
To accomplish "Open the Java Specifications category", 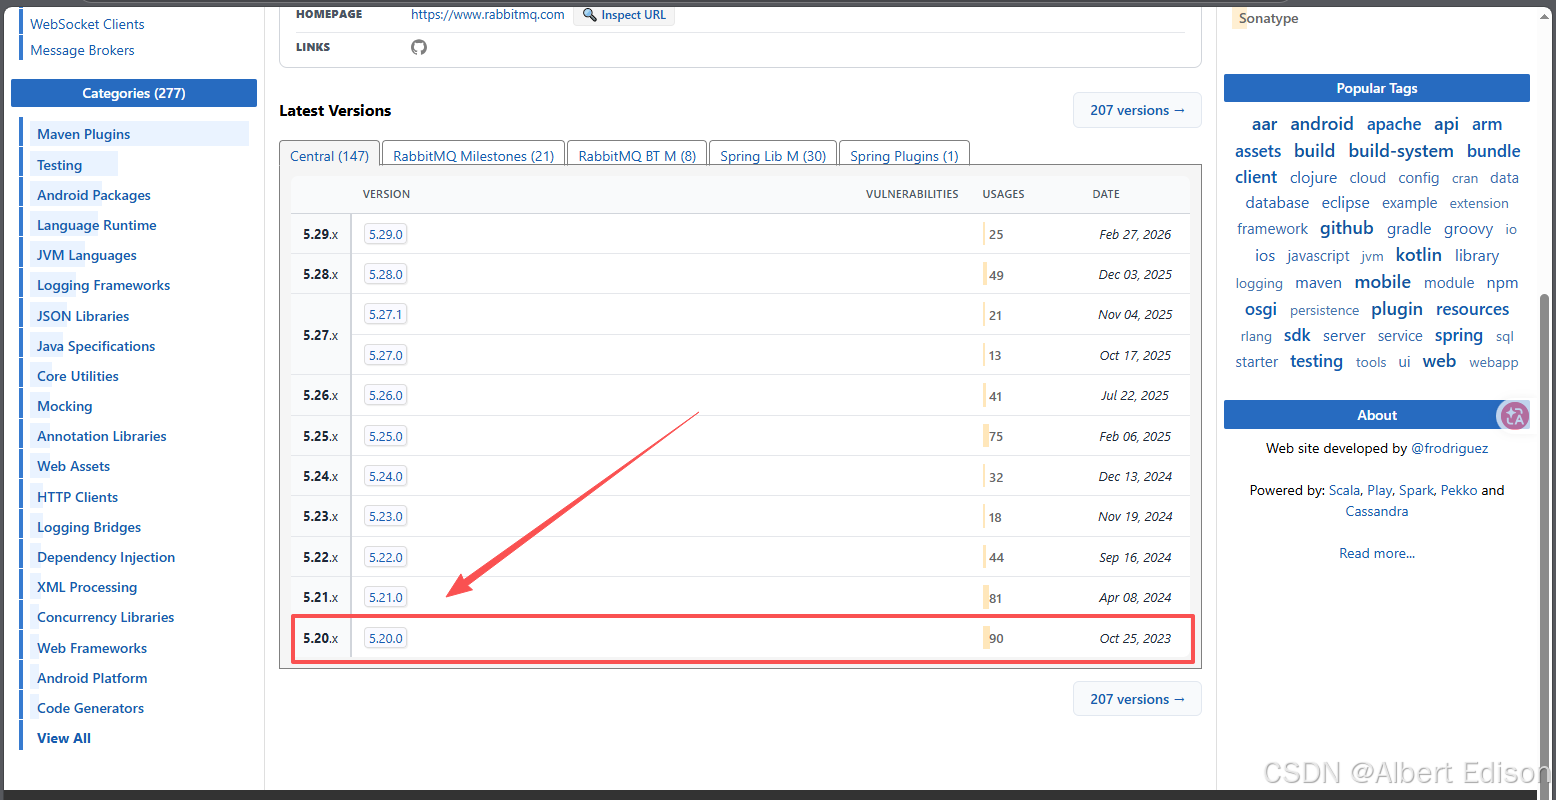I will click(96, 346).
